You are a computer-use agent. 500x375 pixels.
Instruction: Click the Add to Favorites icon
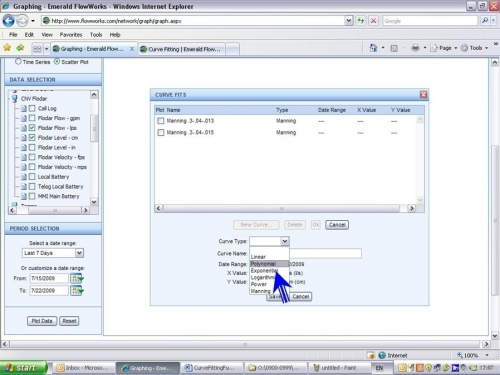pos(20,48)
